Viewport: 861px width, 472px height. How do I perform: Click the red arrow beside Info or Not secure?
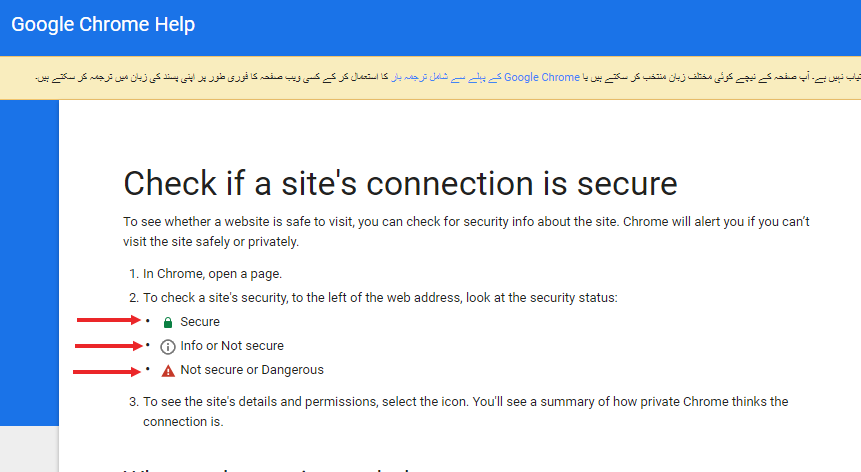click(x=109, y=346)
